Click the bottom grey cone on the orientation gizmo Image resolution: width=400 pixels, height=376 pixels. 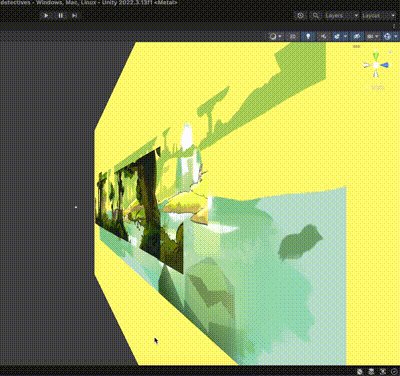pyautogui.click(x=376, y=74)
